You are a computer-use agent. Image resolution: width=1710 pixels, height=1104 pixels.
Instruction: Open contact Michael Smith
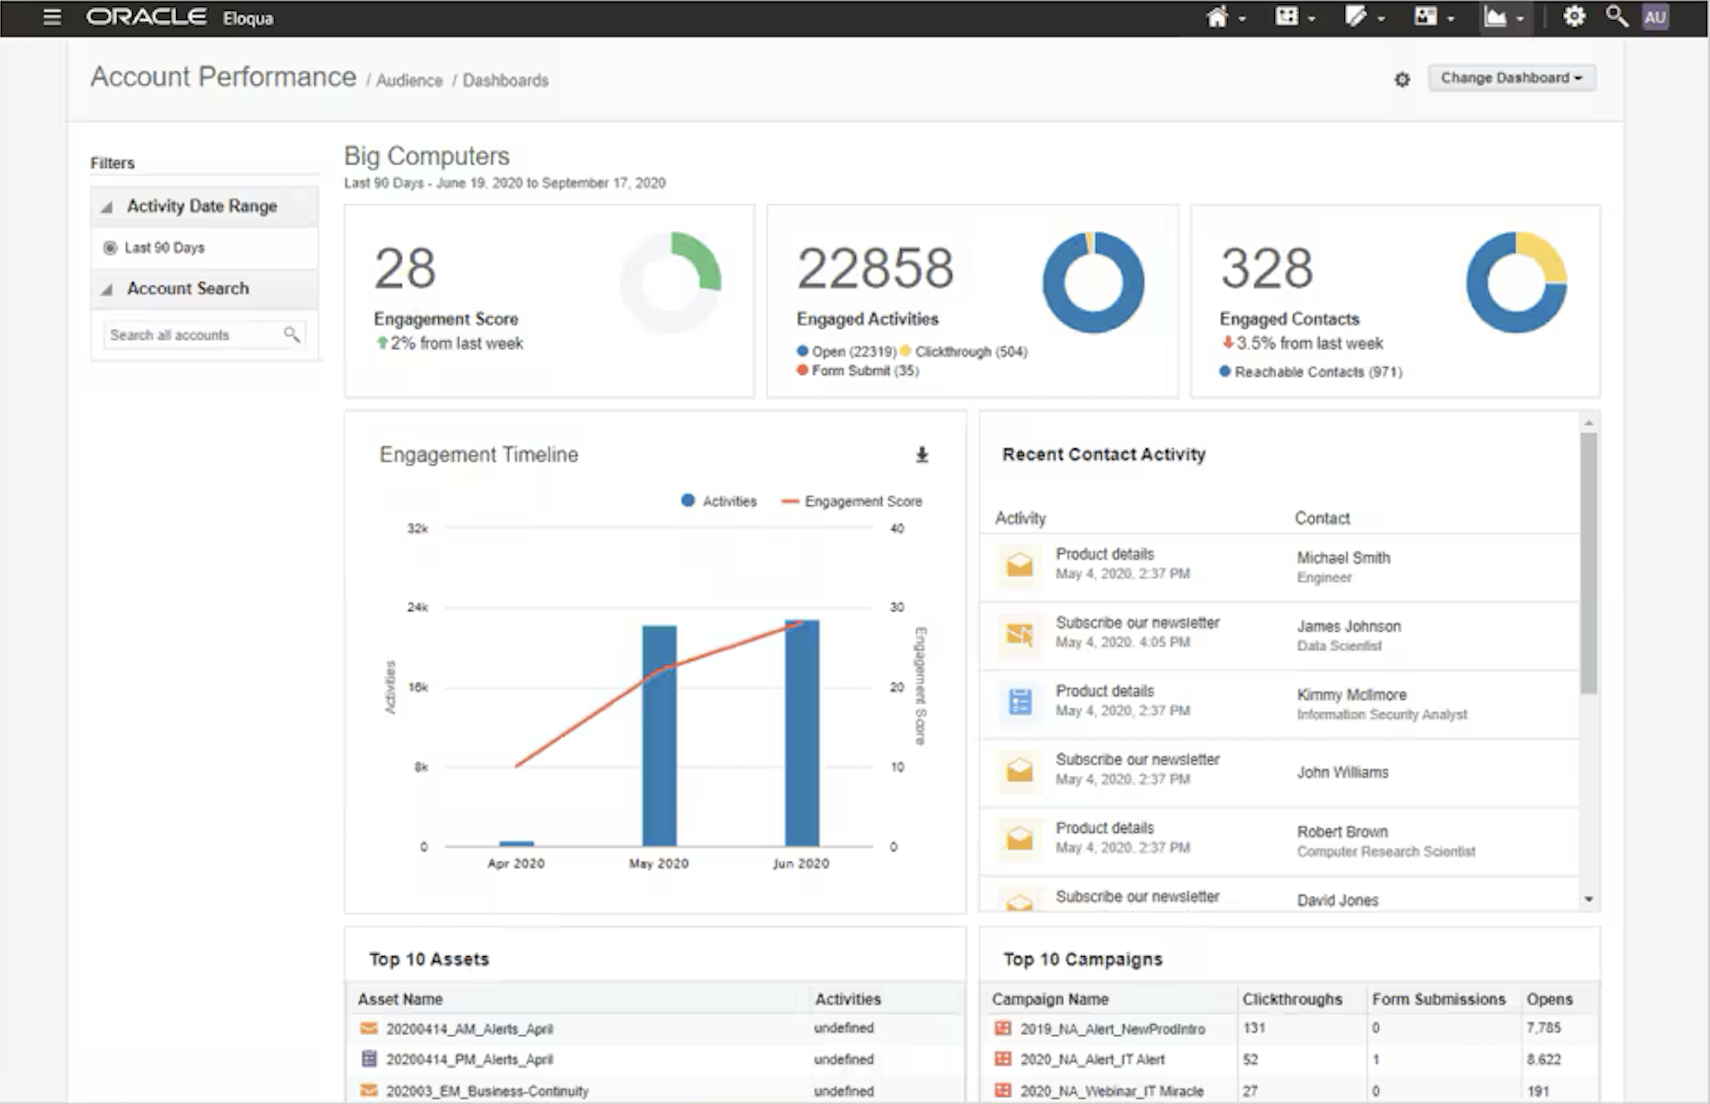tap(1343, 558)
